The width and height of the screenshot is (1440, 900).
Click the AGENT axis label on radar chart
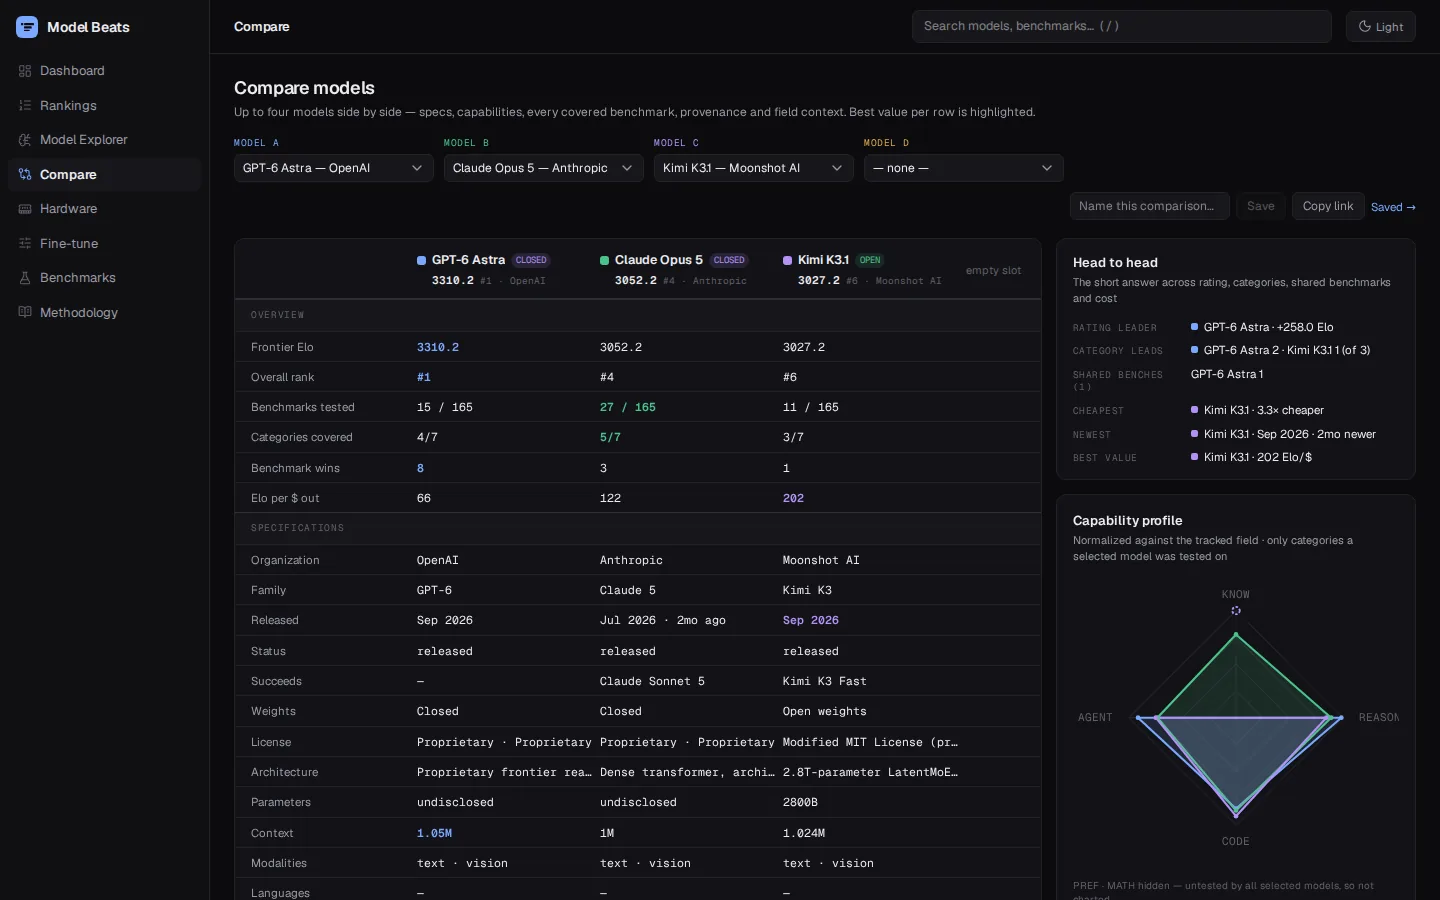pos(1095,717)
